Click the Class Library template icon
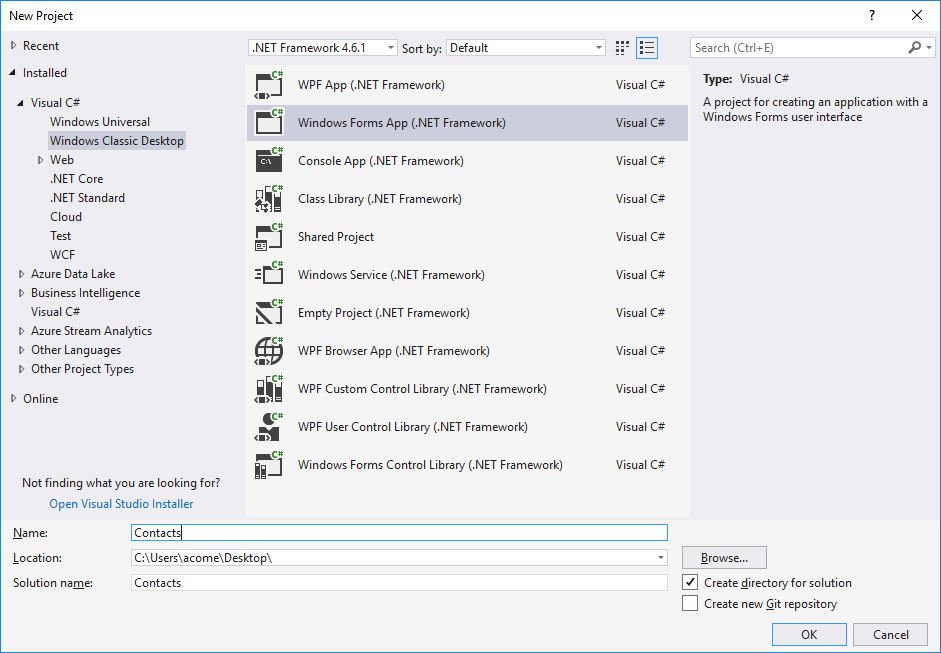Viewport: 941px width, 653px height. click(x=269, y=199)
